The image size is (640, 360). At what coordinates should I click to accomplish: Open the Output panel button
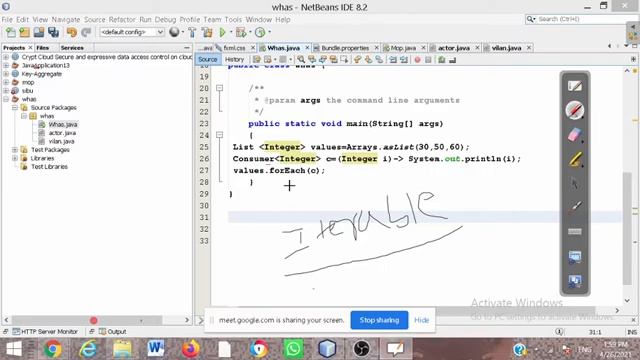[113, 332]
